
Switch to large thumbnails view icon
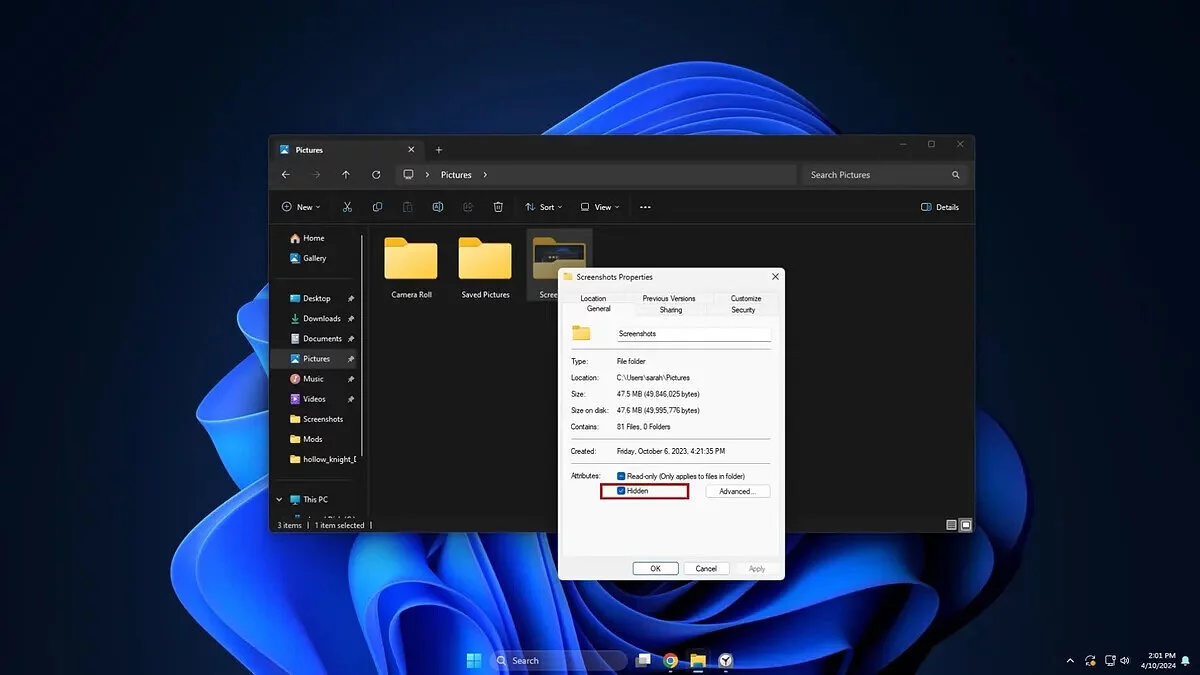(966, 525)
